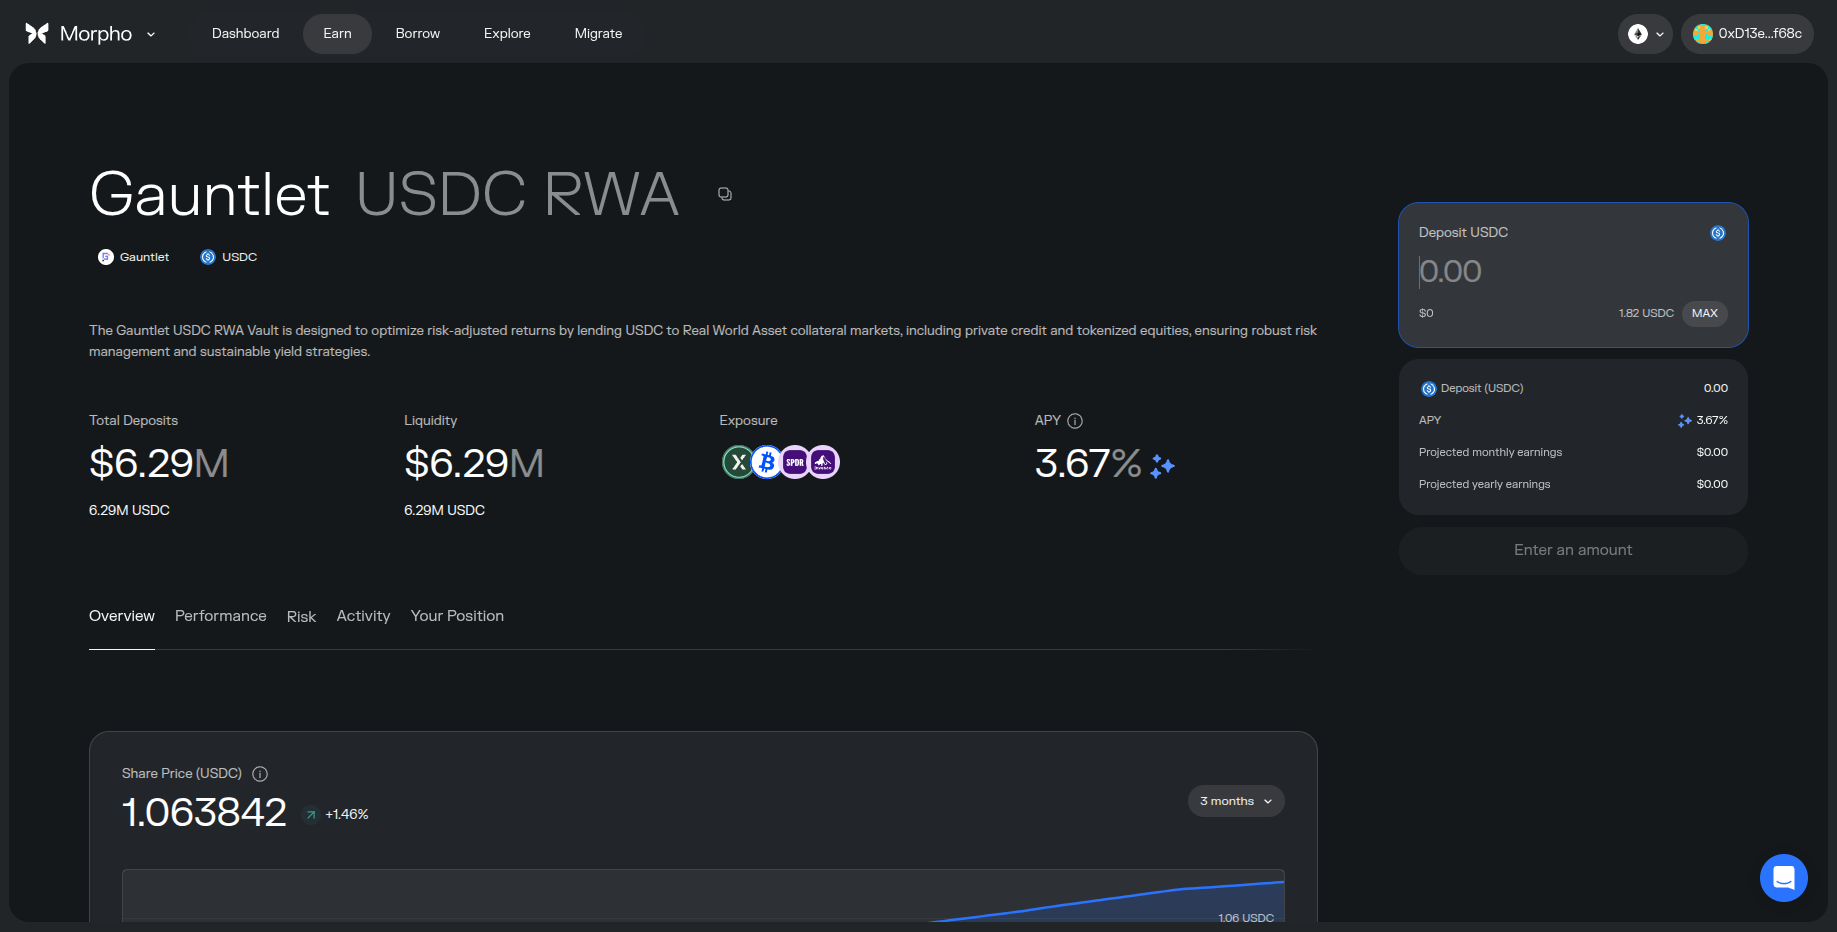
Task: Click the $0 value below the deposit input
Action: (x=1426, y=313)
